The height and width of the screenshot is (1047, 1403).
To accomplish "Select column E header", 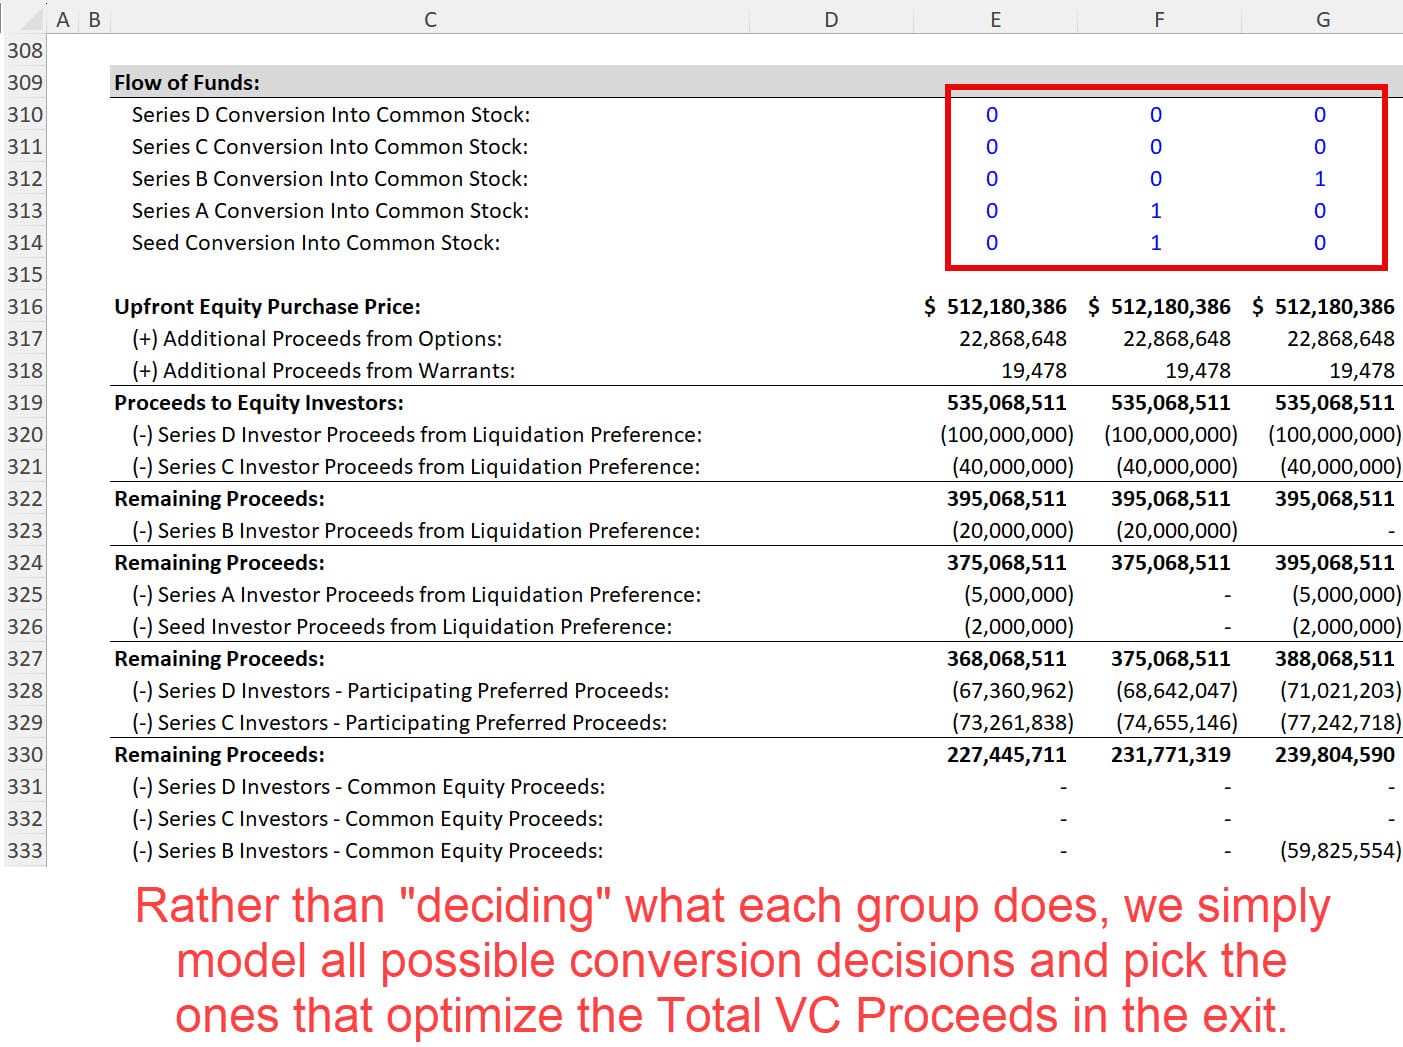I will coord(995,18).
